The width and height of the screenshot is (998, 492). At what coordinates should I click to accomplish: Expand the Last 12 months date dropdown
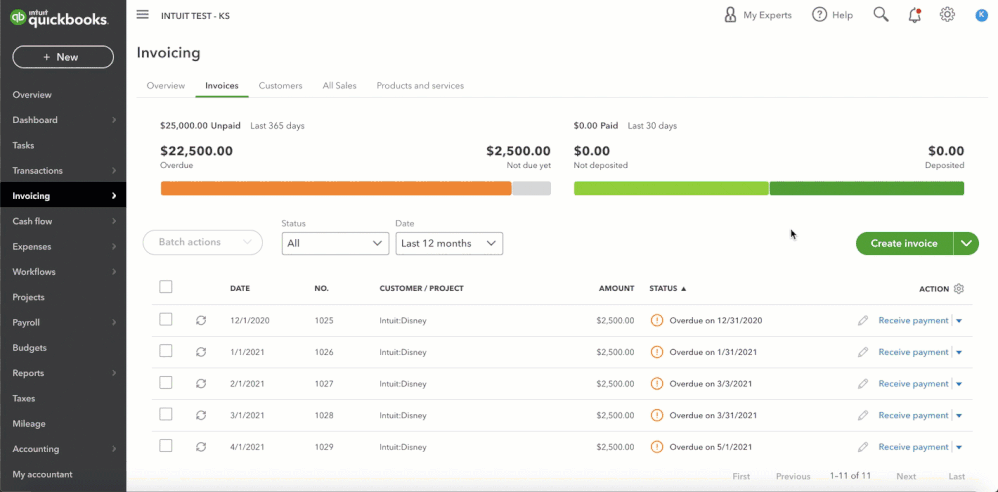tap(449, 243)
